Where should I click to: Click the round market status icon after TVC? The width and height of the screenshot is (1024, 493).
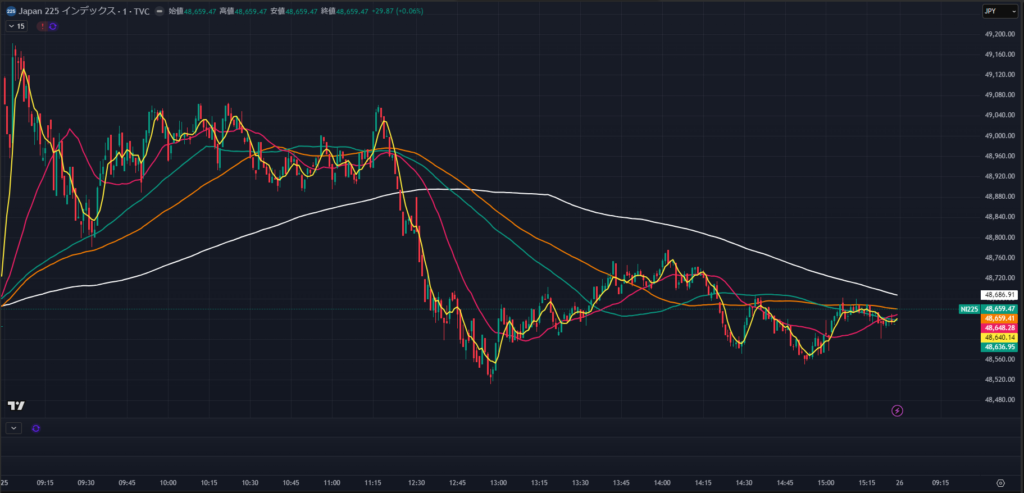point(158,10)
